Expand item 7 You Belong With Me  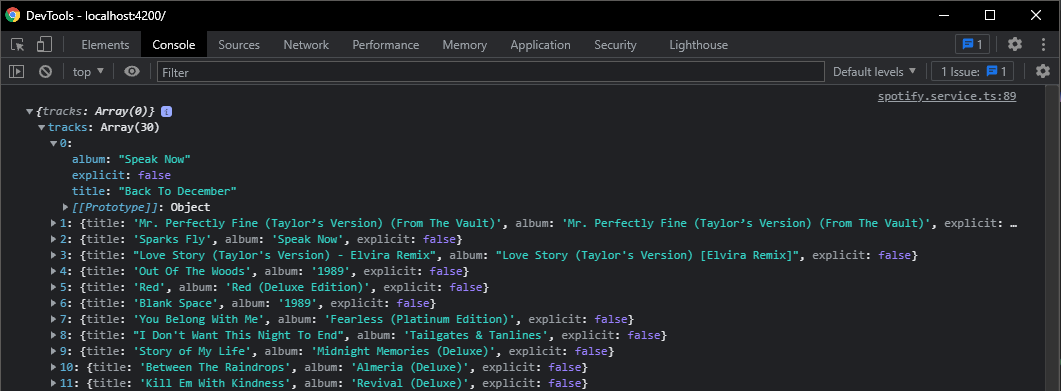[53, 319]
